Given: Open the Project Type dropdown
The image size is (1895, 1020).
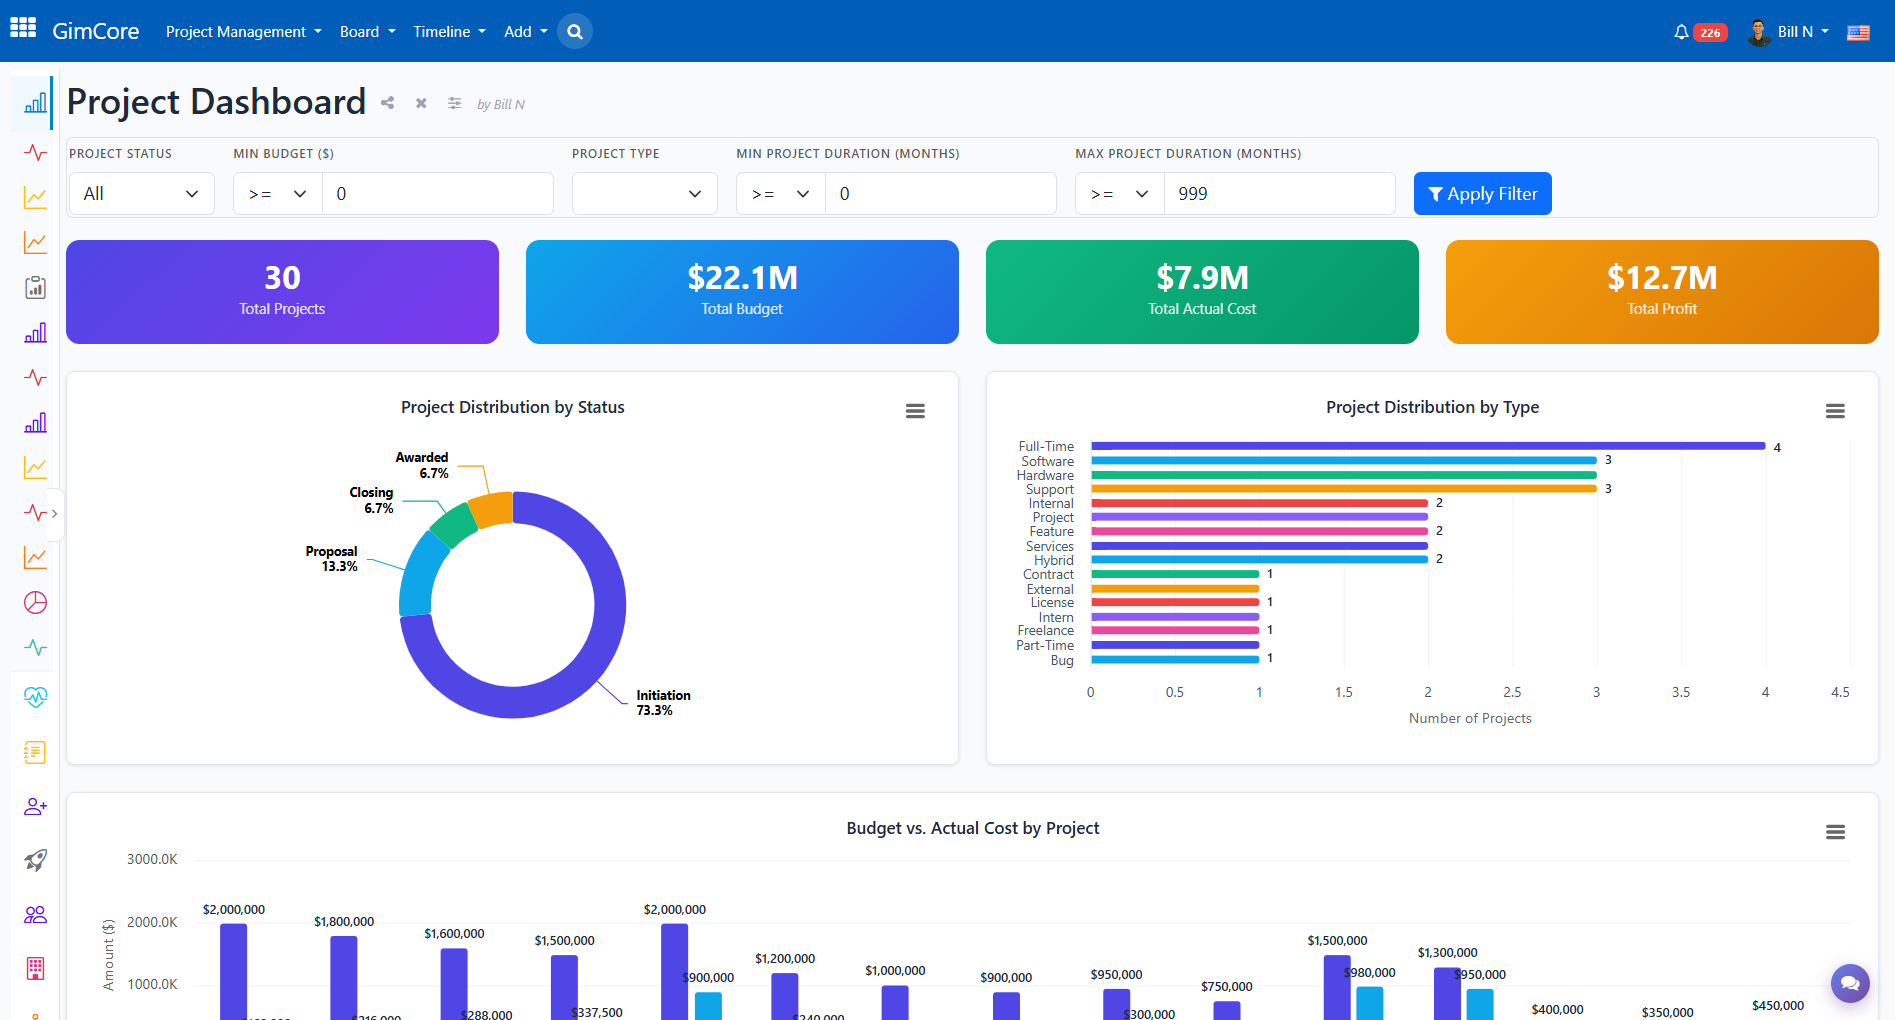Looking at the screenshot, I should [x=644, y=193].
